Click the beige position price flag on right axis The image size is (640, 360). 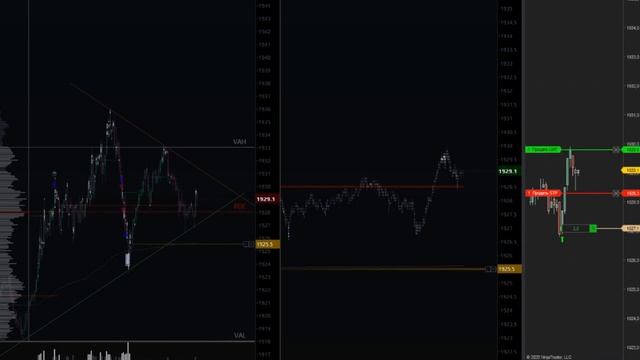point(631,229)
